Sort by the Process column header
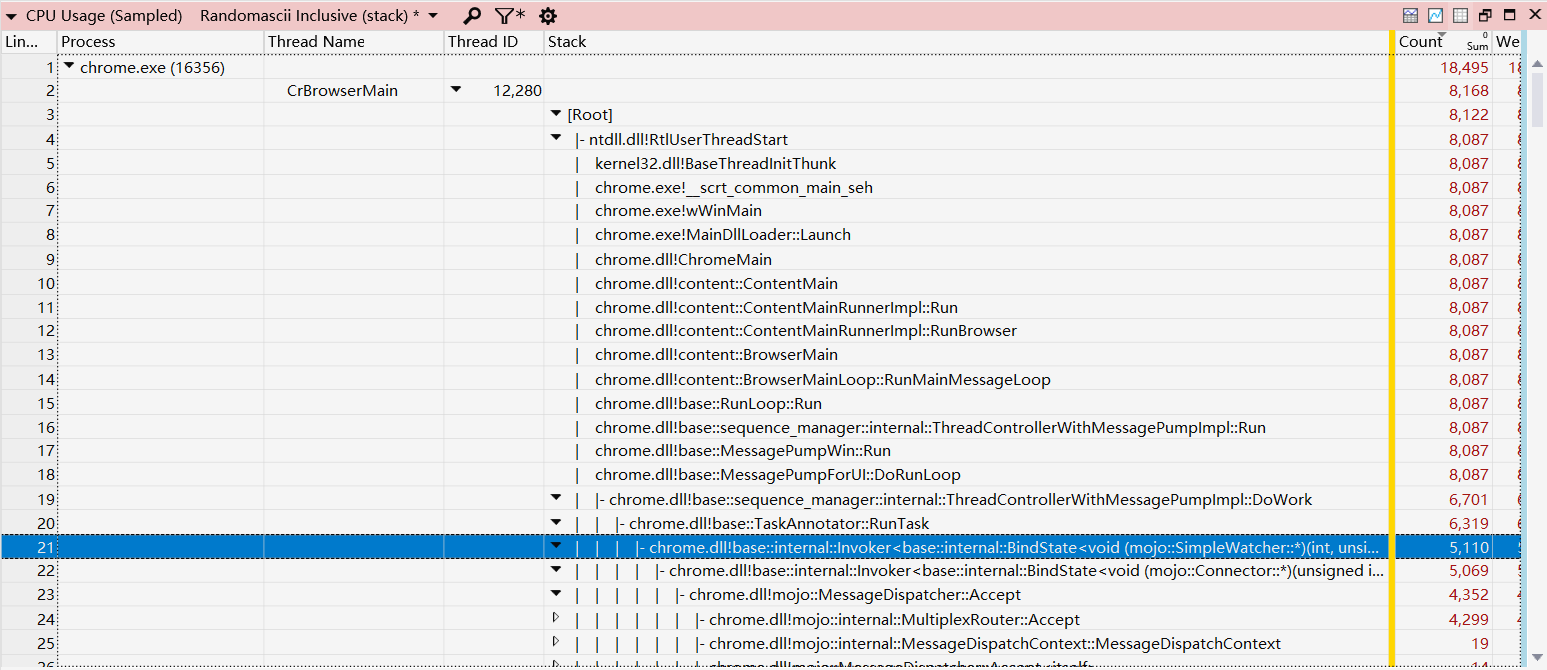The width and height of the screenshot is (1547, 670). tap(161, 42)
